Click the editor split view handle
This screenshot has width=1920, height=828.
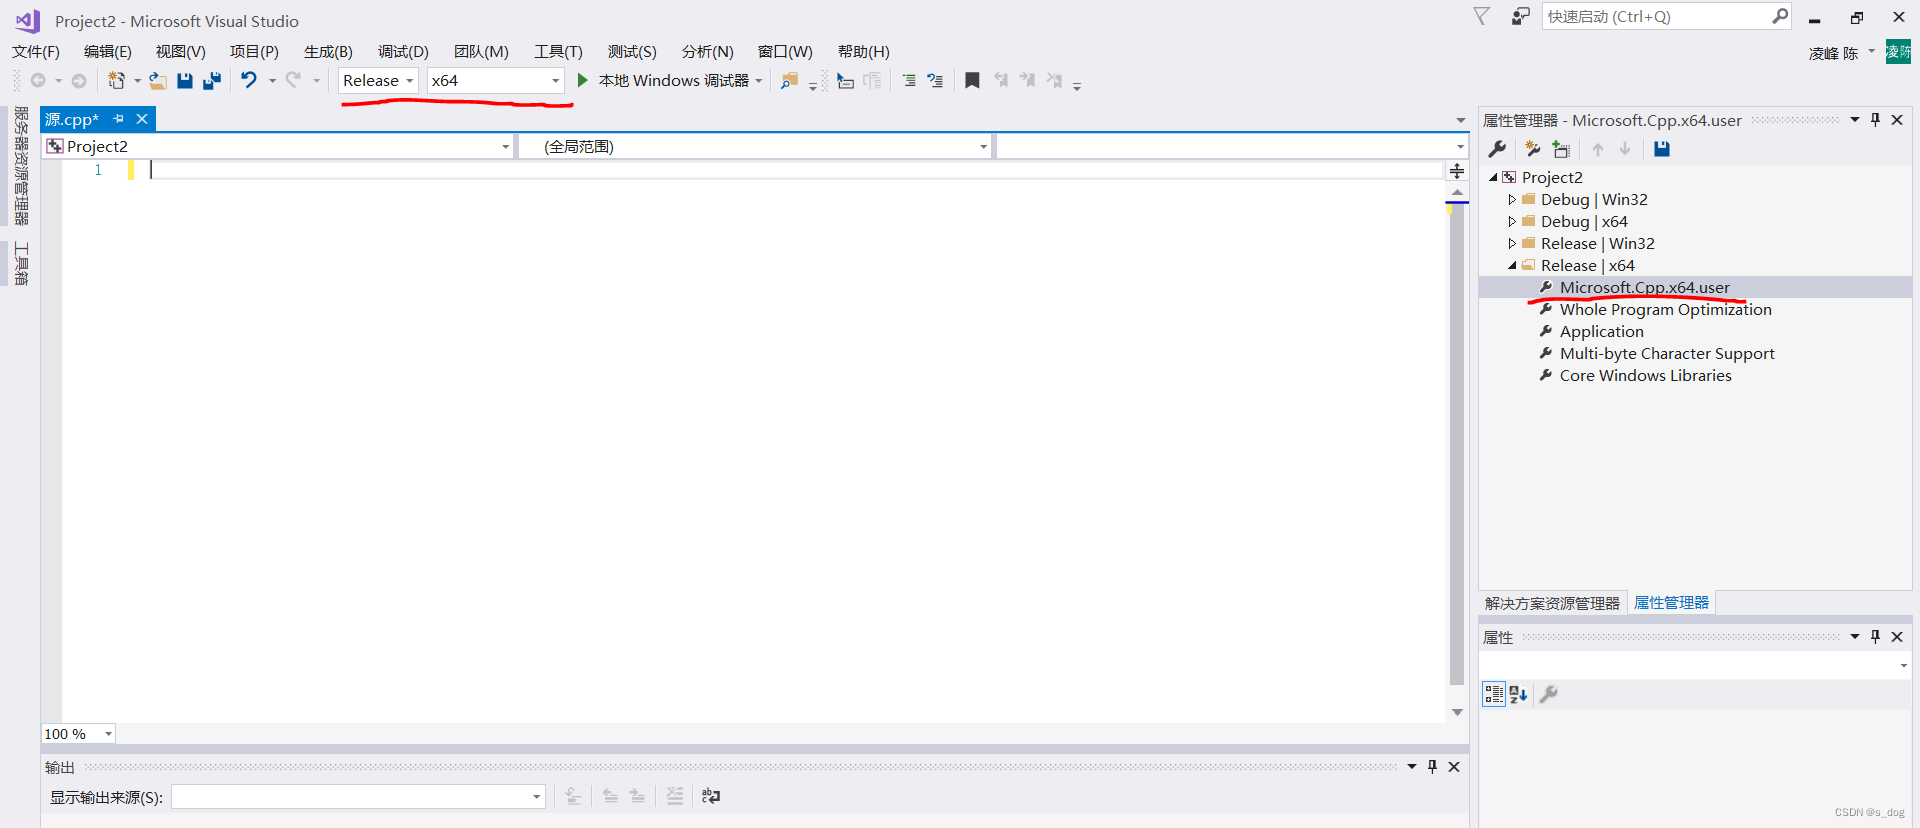(1457, 171)
